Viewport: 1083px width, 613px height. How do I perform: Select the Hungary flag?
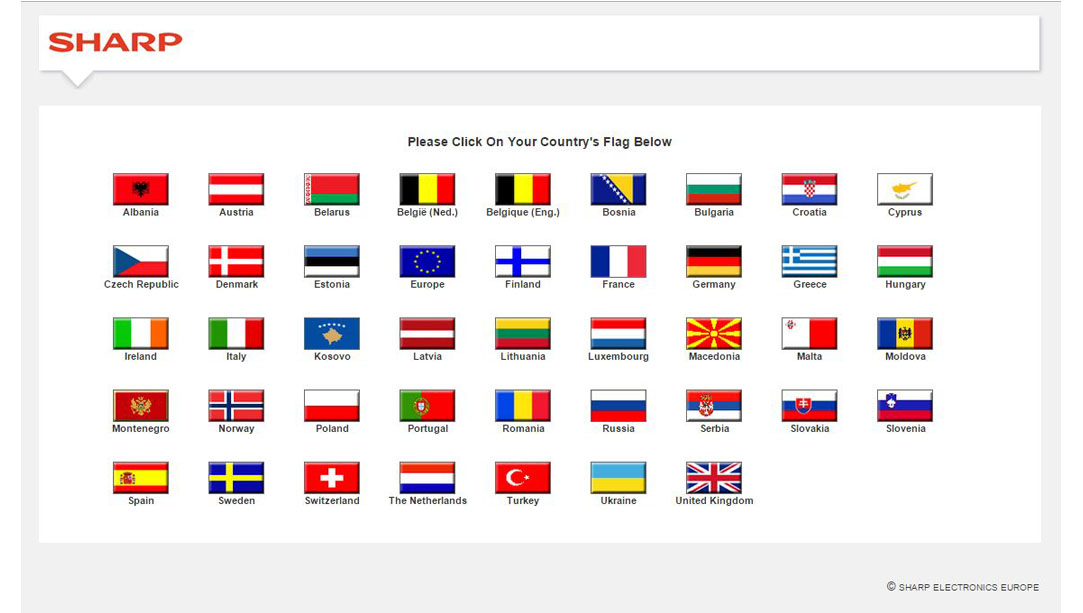905,261
